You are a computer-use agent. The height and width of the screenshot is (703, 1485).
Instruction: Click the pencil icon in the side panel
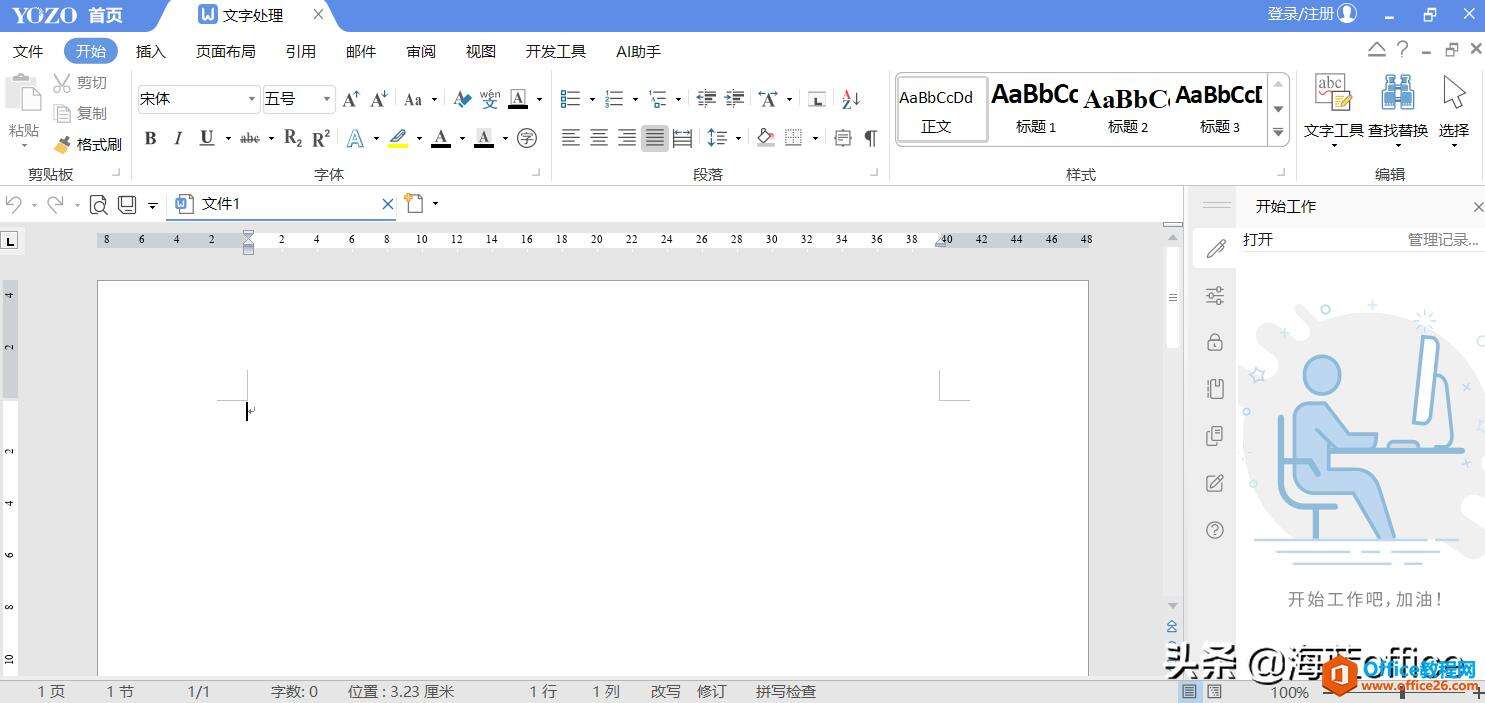[x=1216, y=248]
